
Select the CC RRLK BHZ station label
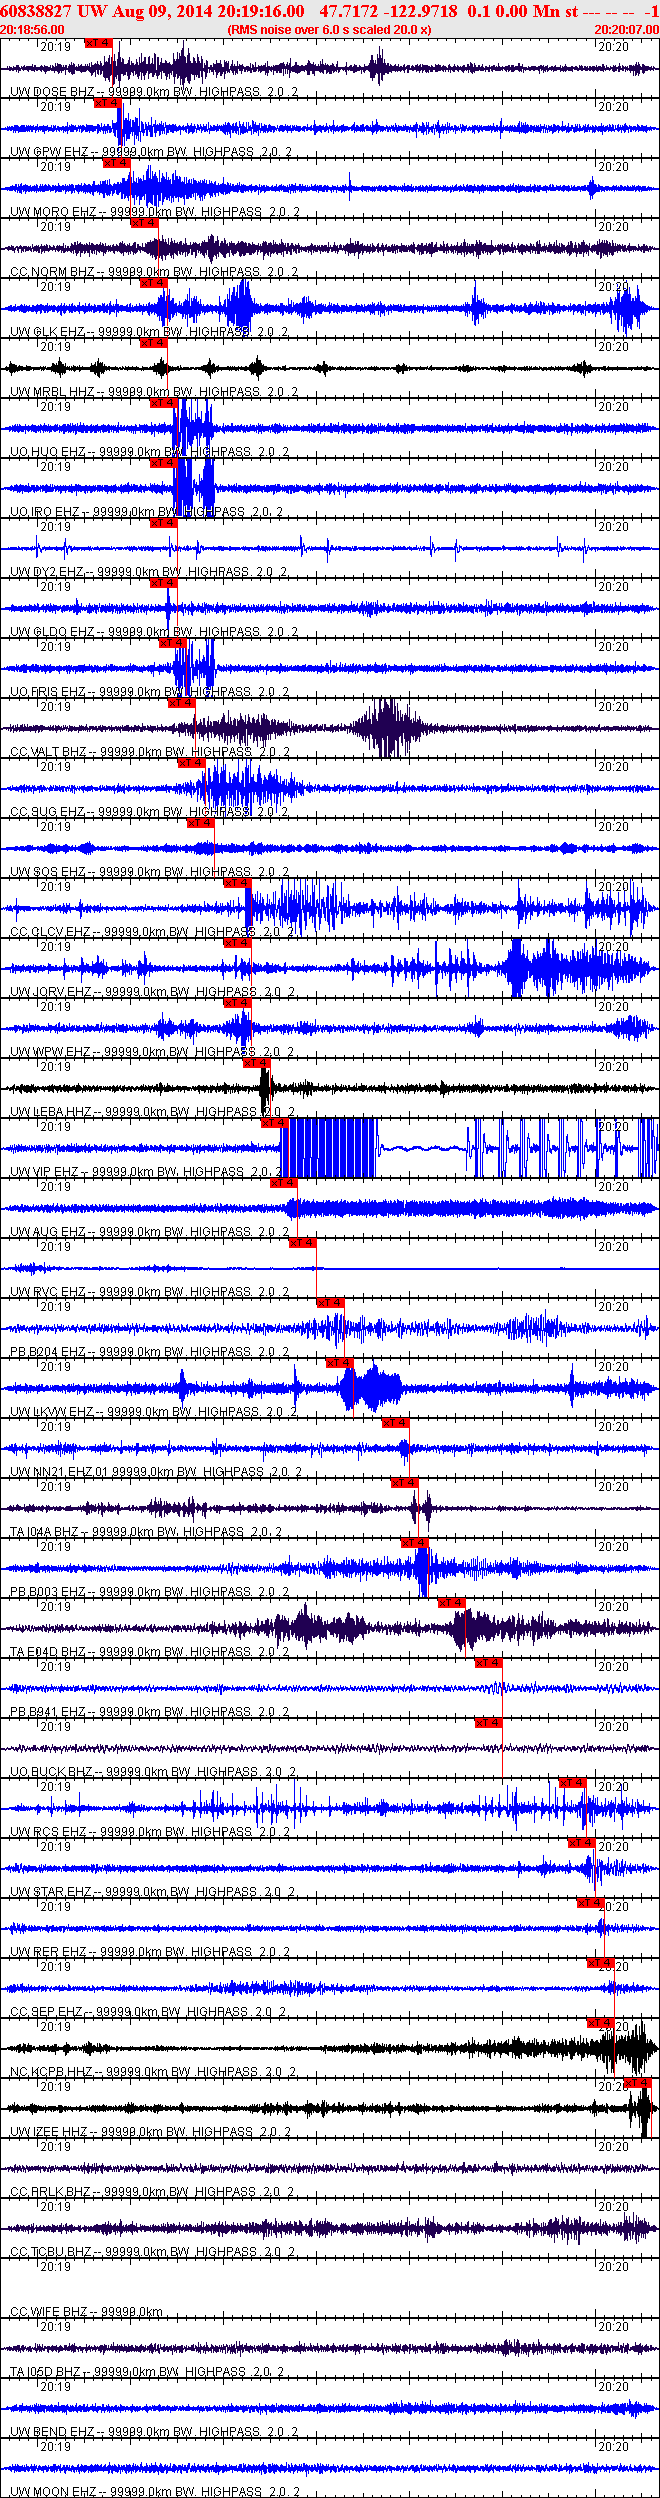point(51,2192)
